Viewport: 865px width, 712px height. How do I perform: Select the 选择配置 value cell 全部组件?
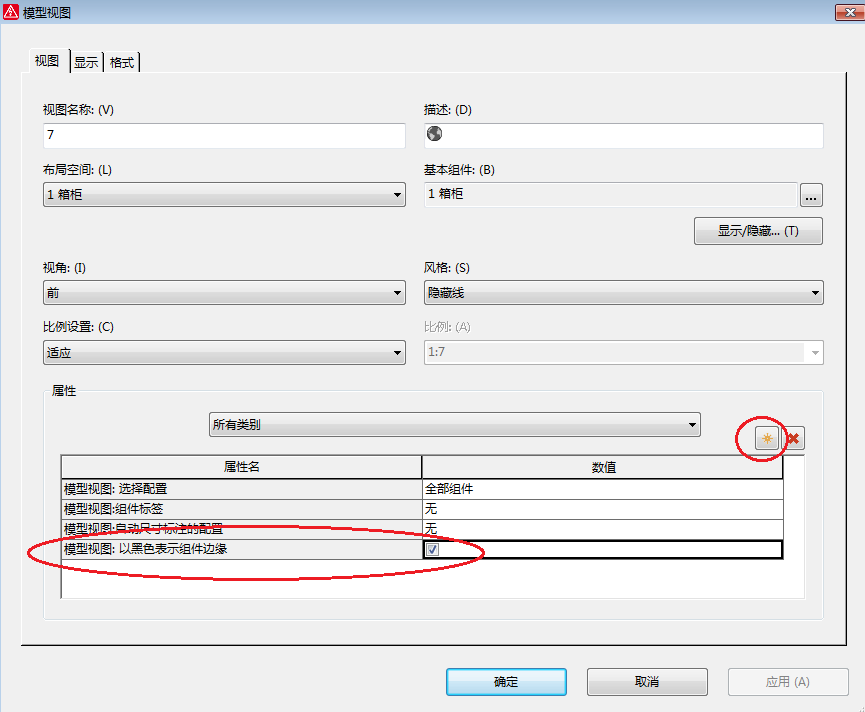pos(601,489)
